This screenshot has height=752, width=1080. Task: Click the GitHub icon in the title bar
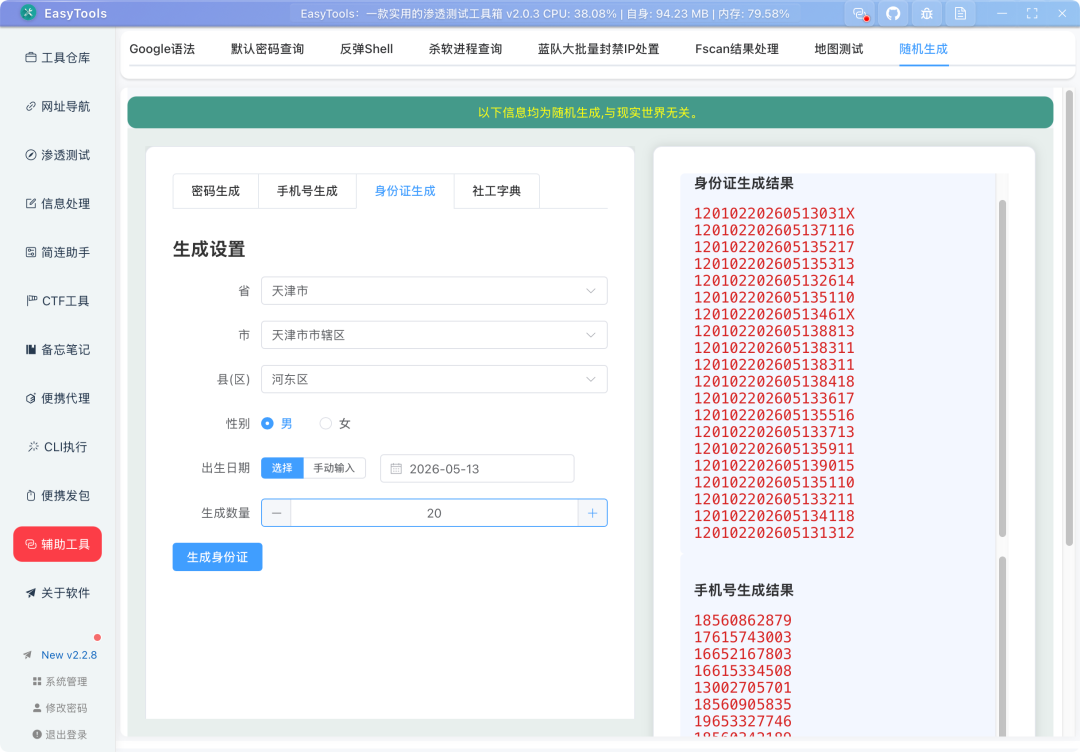(x=893, y=14)
